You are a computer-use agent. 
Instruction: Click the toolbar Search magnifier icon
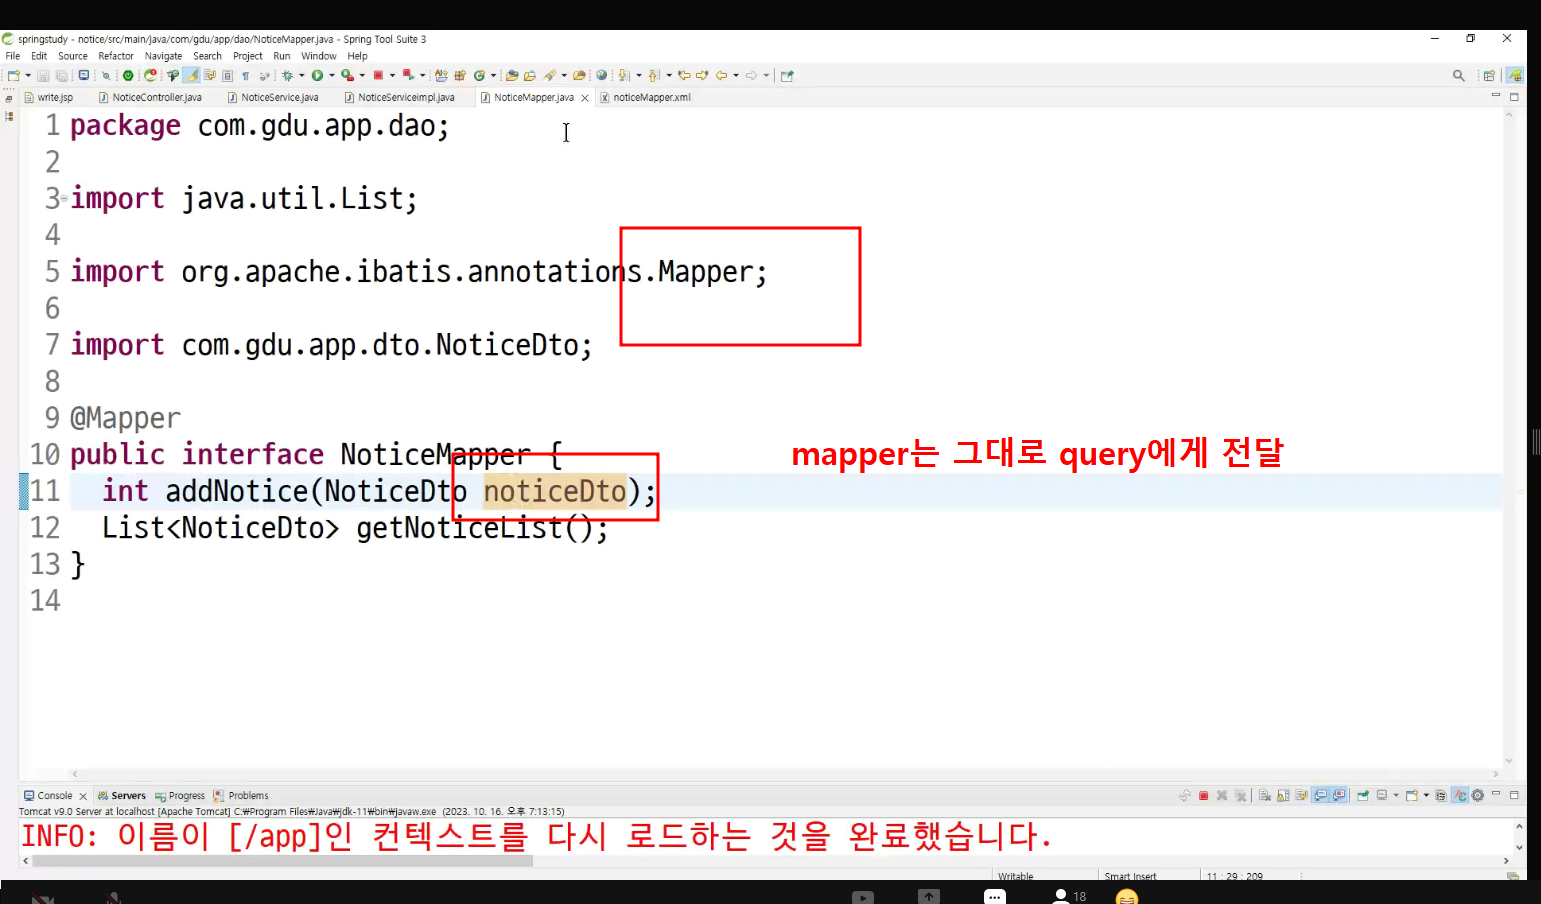point(1459,75)
